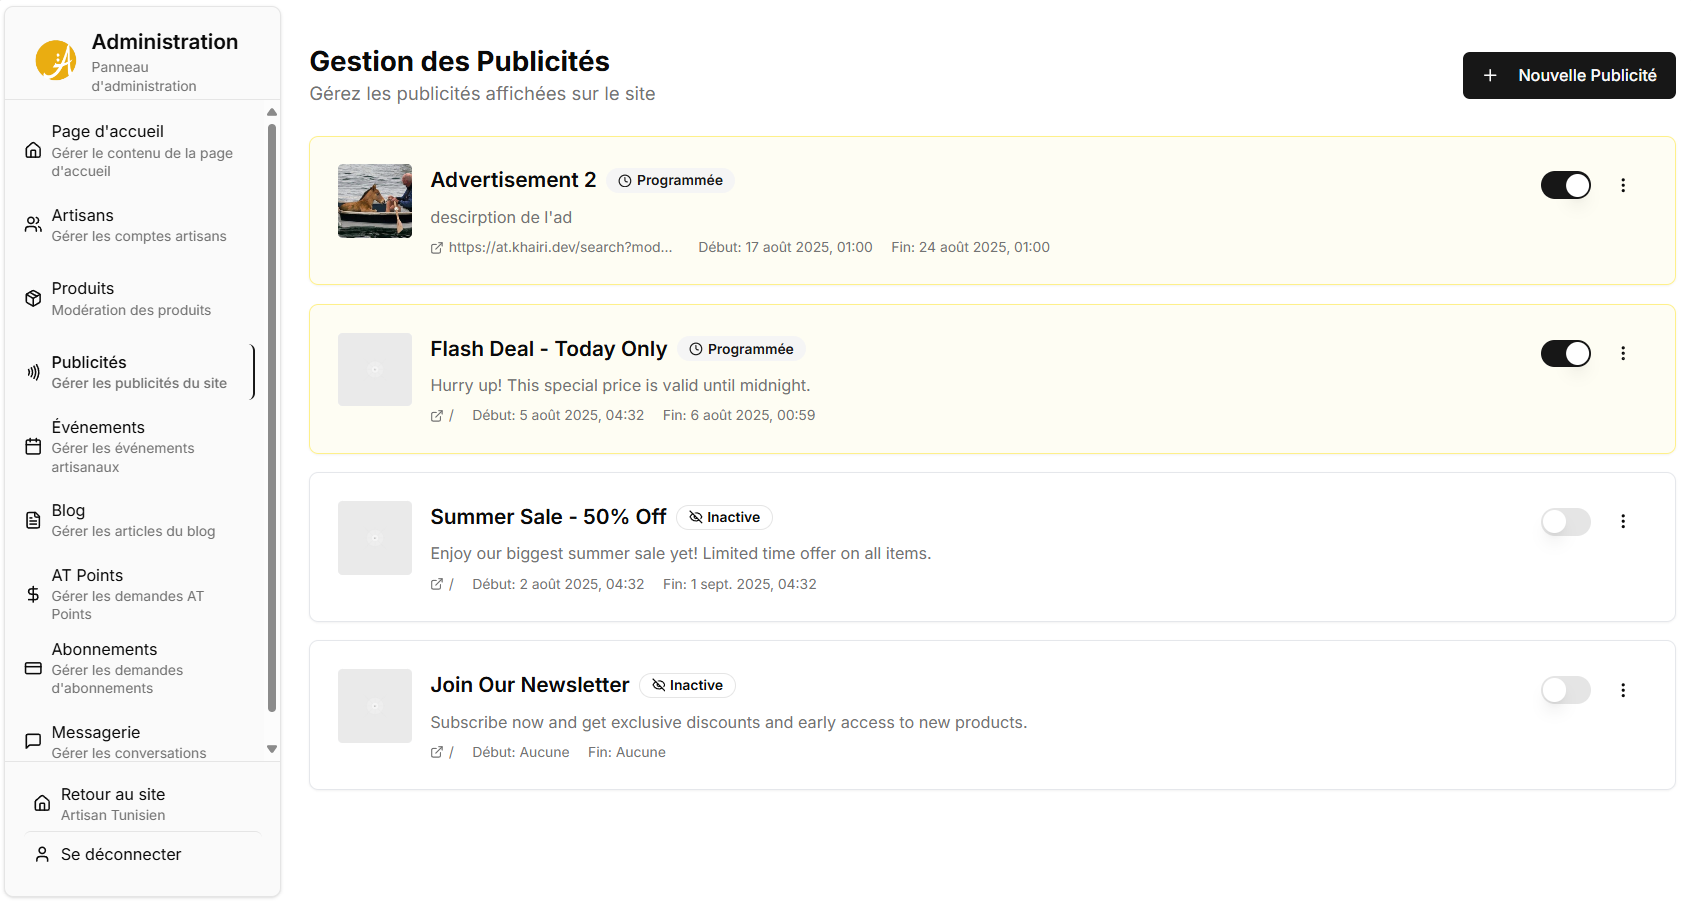Enable the Summer Sale toggle
This screenshot has height=901, width=1691.
[x=1565, y=521]
